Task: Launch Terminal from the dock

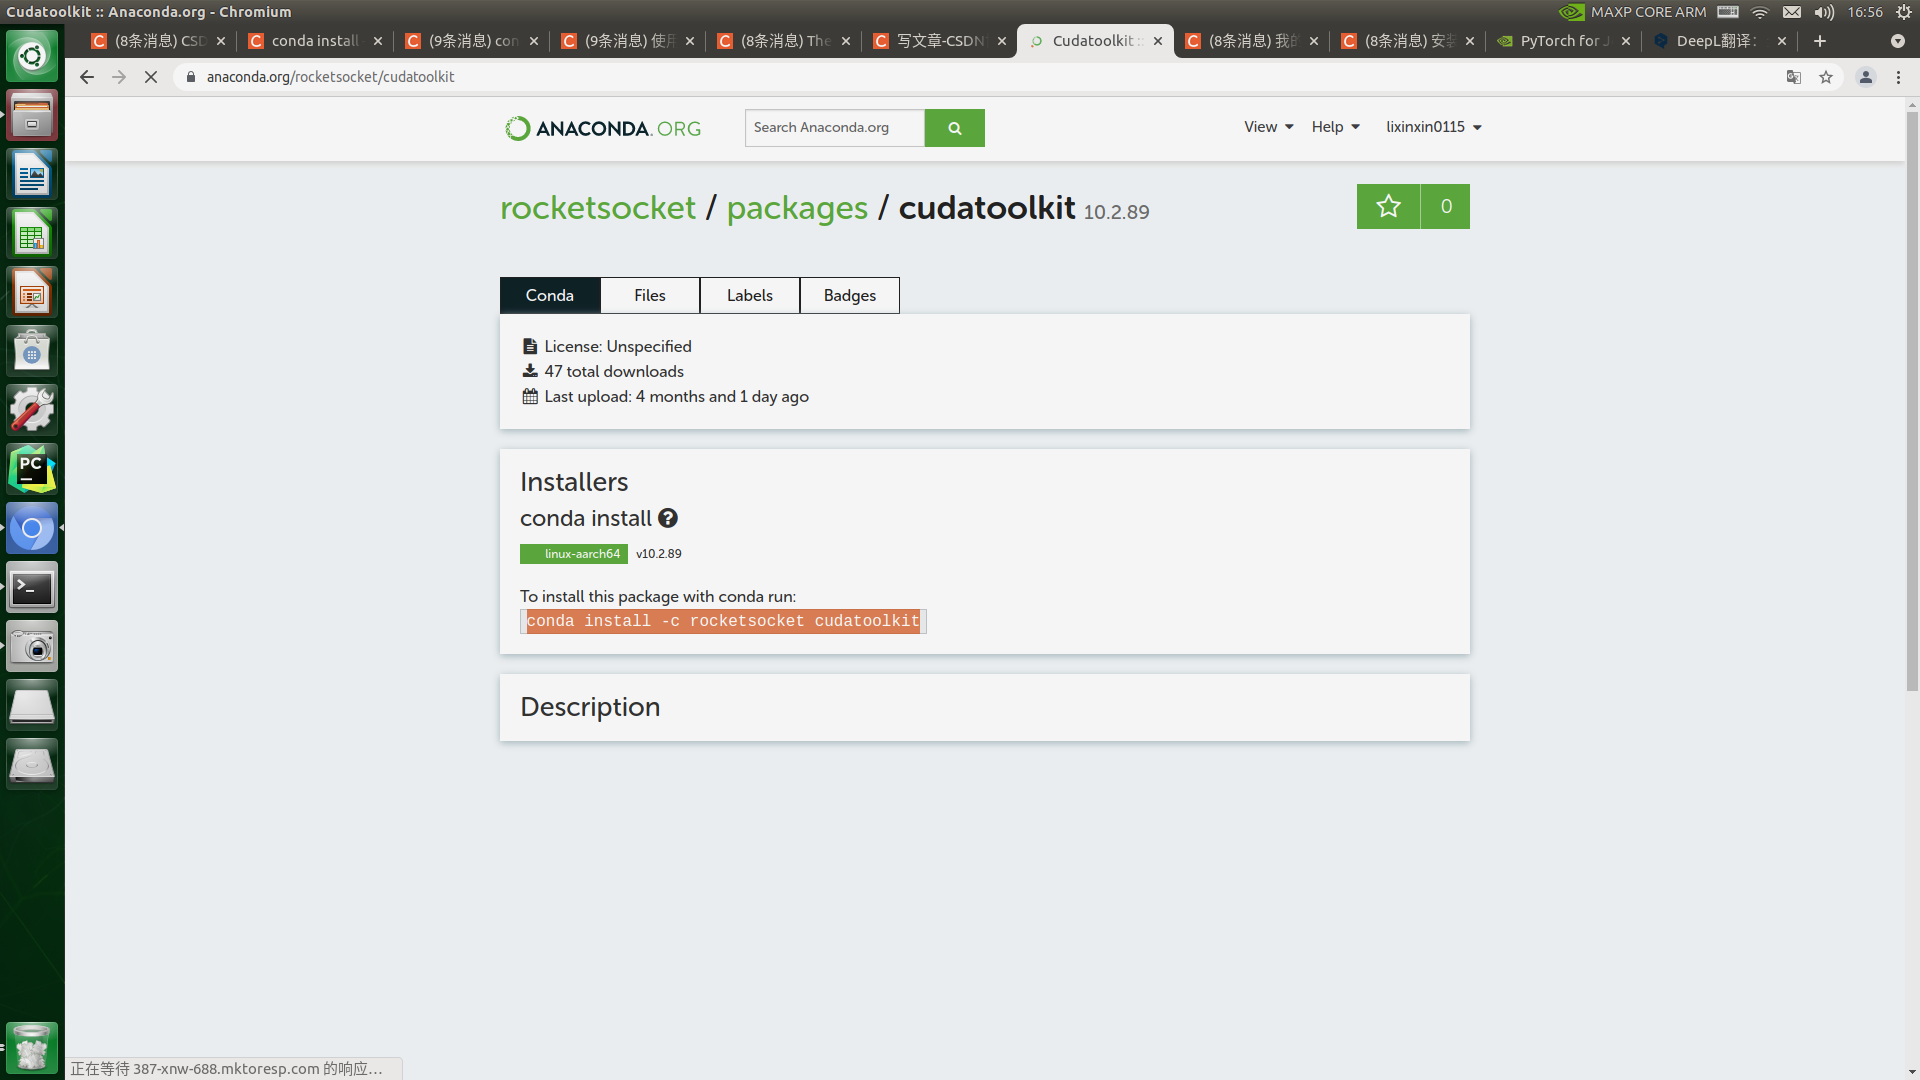Action: [32, 587]
